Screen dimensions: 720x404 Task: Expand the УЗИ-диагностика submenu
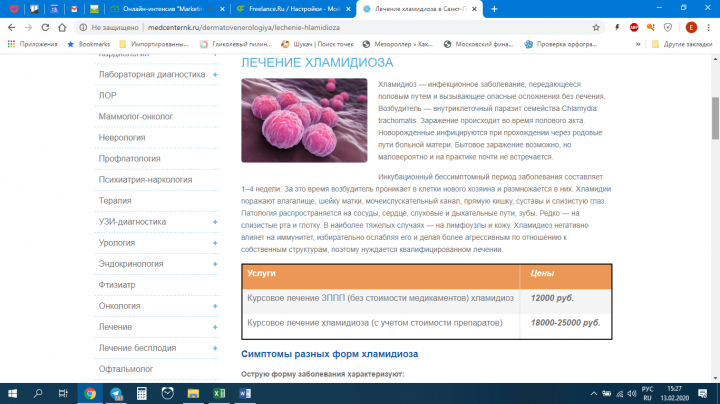click(215, 222)
